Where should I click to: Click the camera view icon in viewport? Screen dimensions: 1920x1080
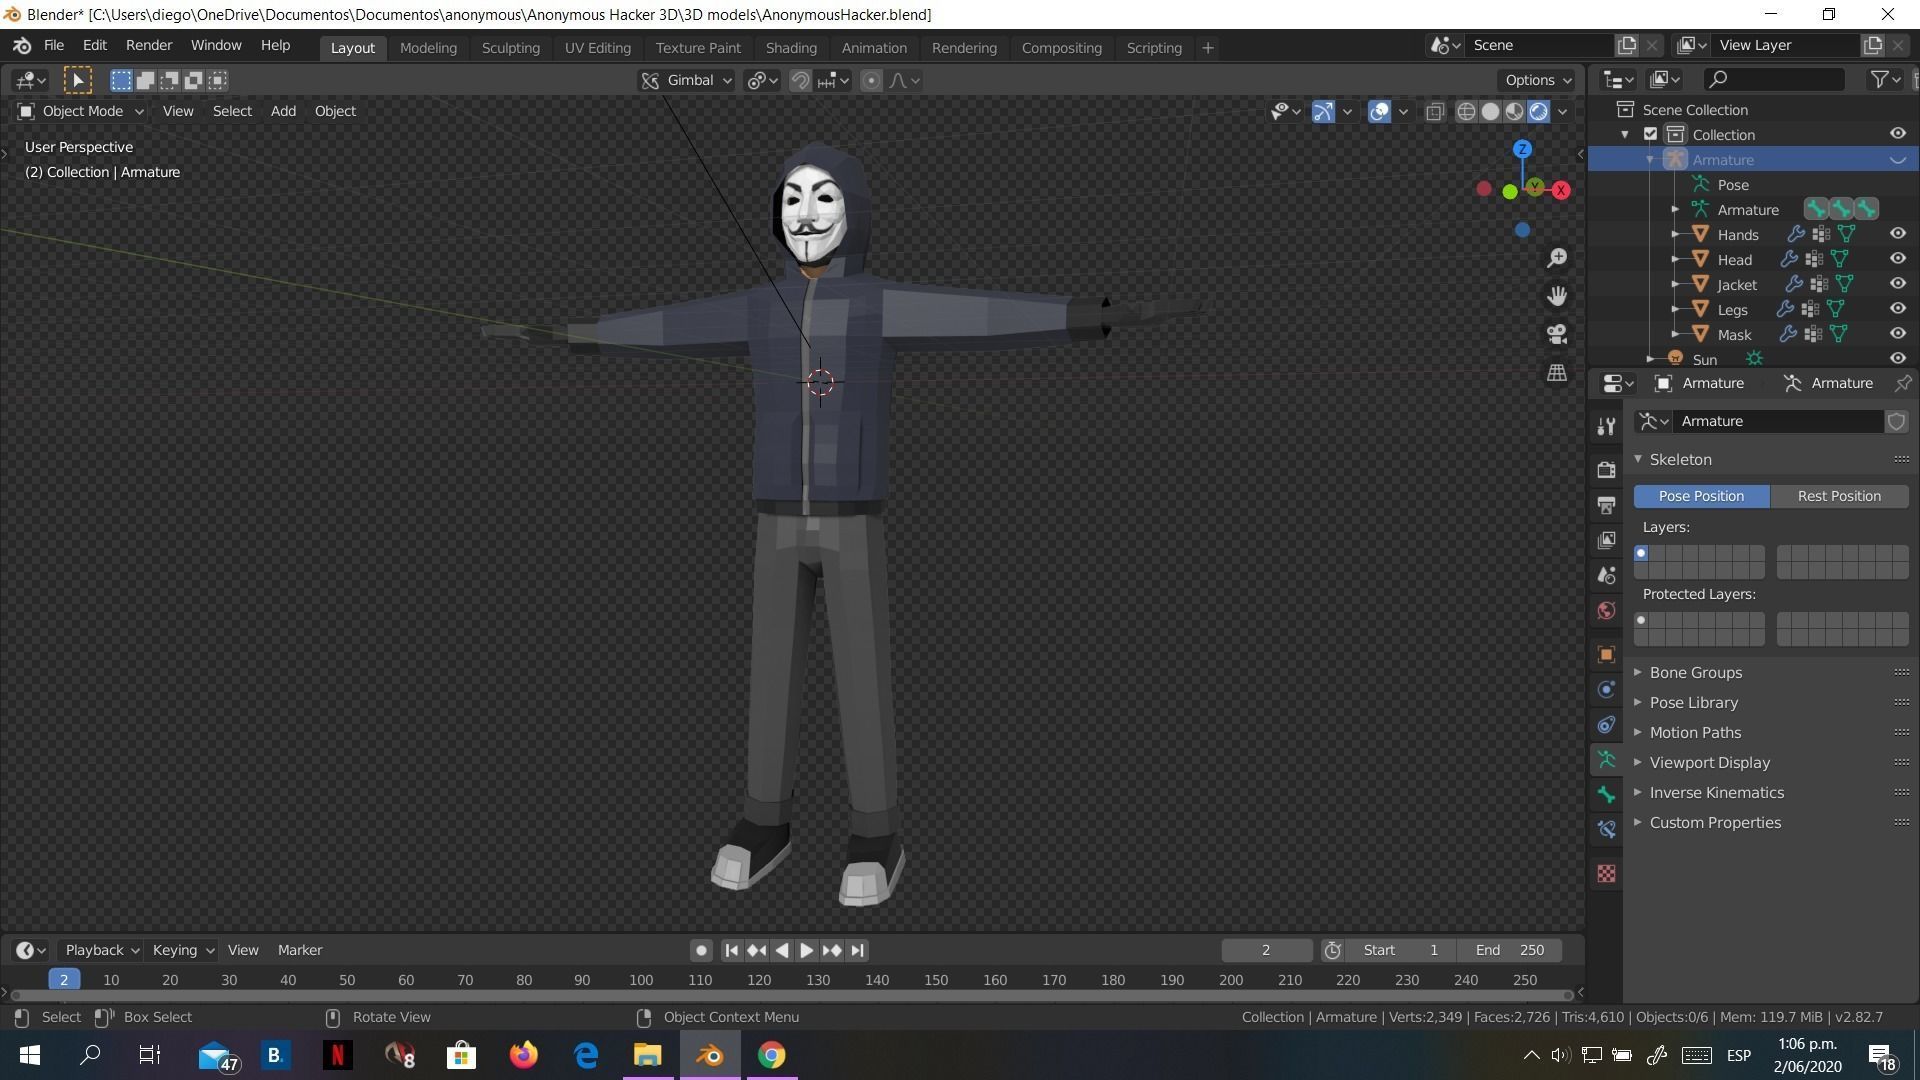tap(1557, 334)
